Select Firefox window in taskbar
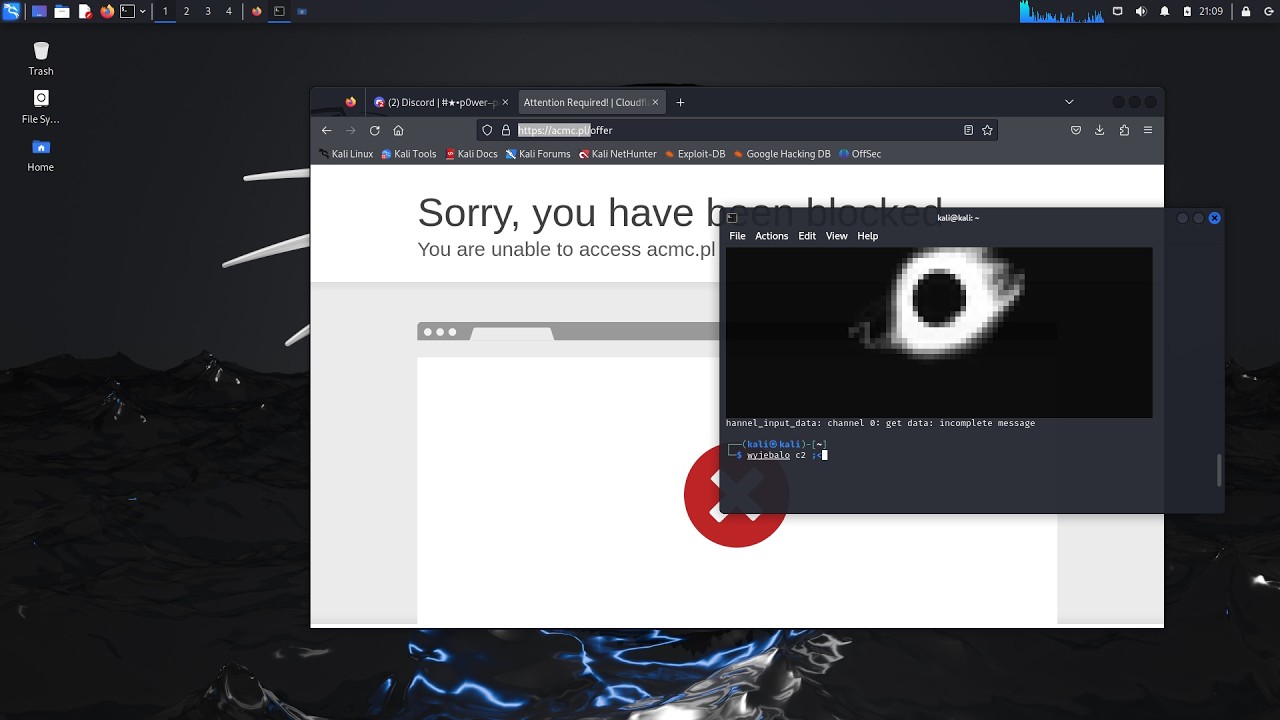The width and height of the screenshot is (1280, 720). point(257,11)
